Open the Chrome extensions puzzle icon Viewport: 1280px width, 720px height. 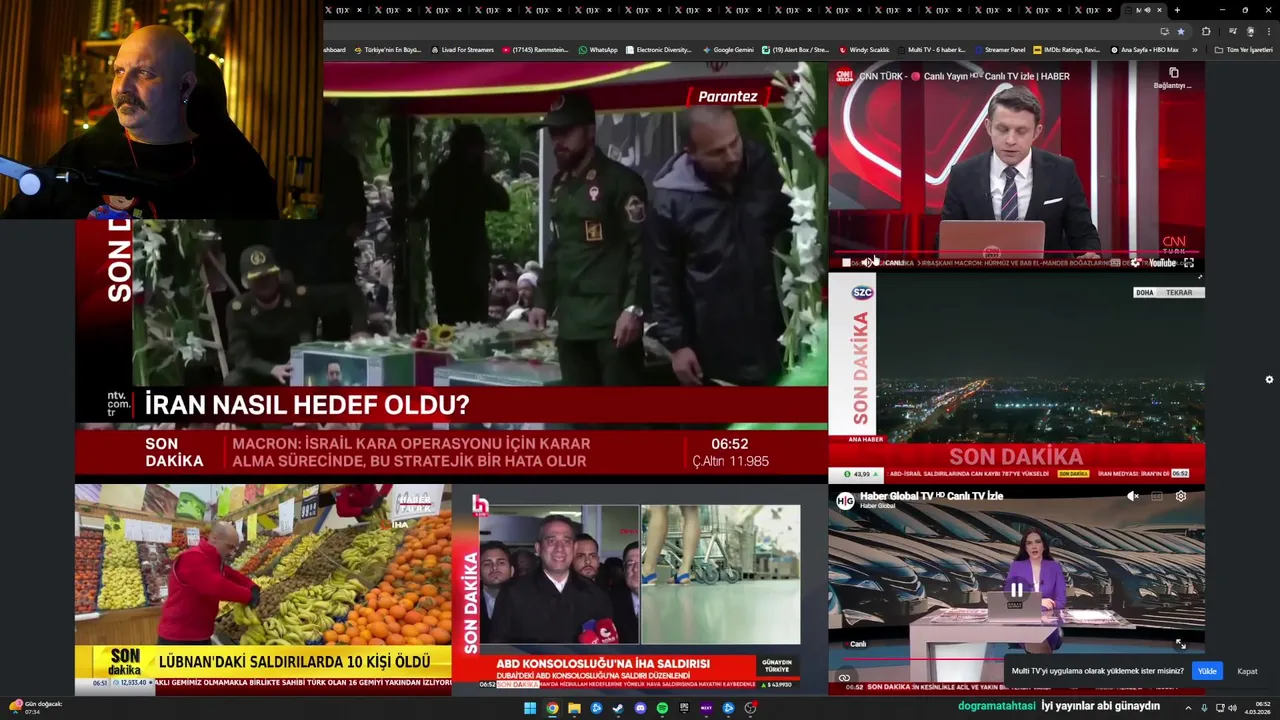(1206, 31)
